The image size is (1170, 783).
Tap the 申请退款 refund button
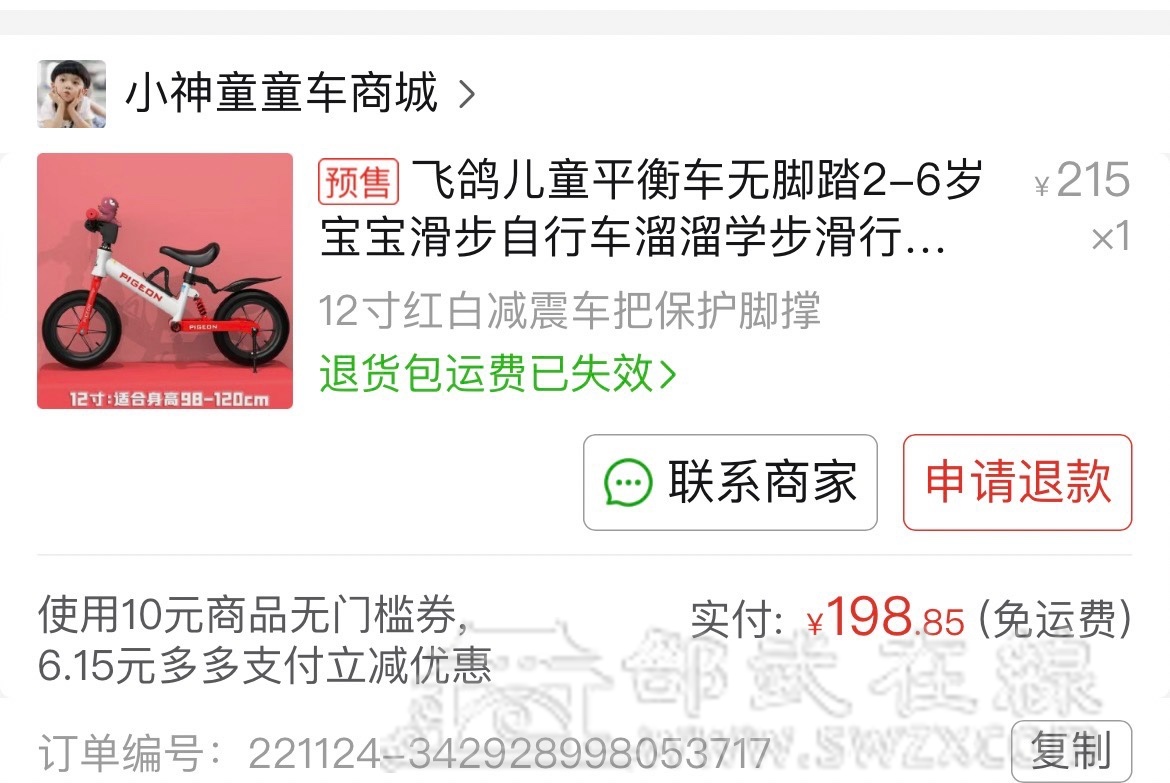(x=1017, y=482)
